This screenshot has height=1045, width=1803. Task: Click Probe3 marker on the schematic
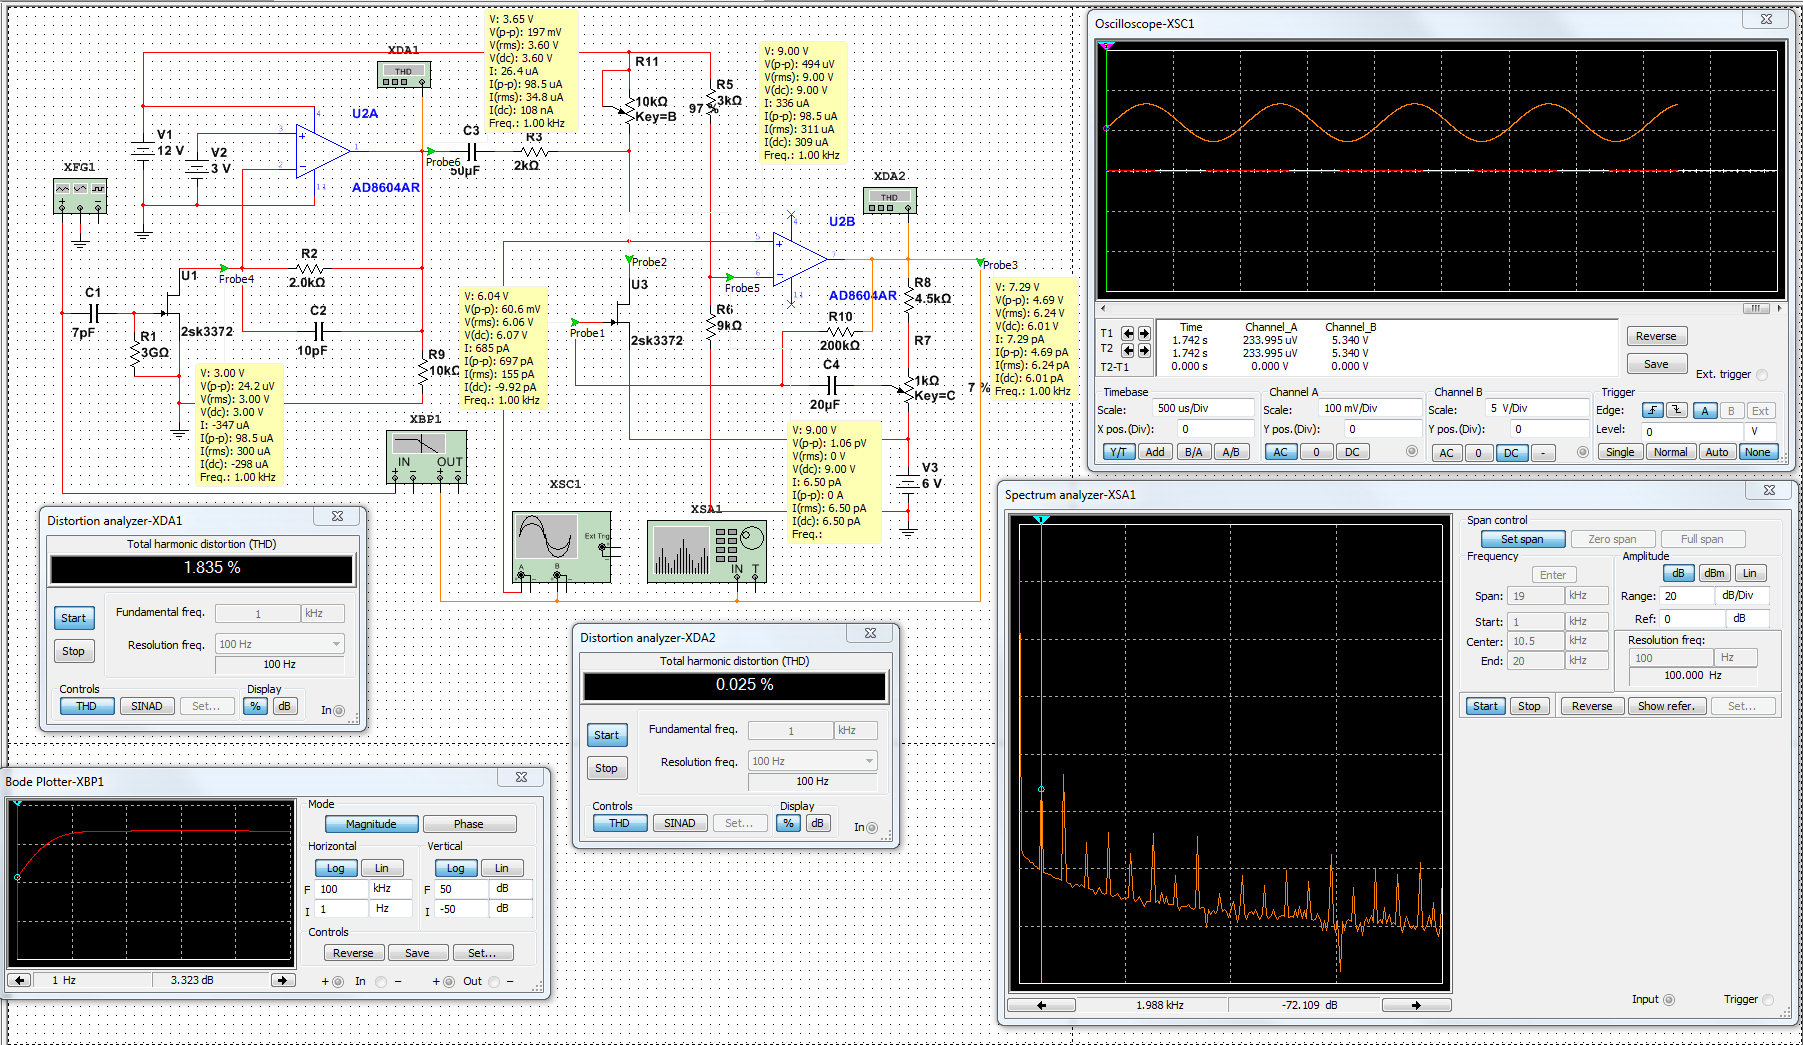(980, 262)
